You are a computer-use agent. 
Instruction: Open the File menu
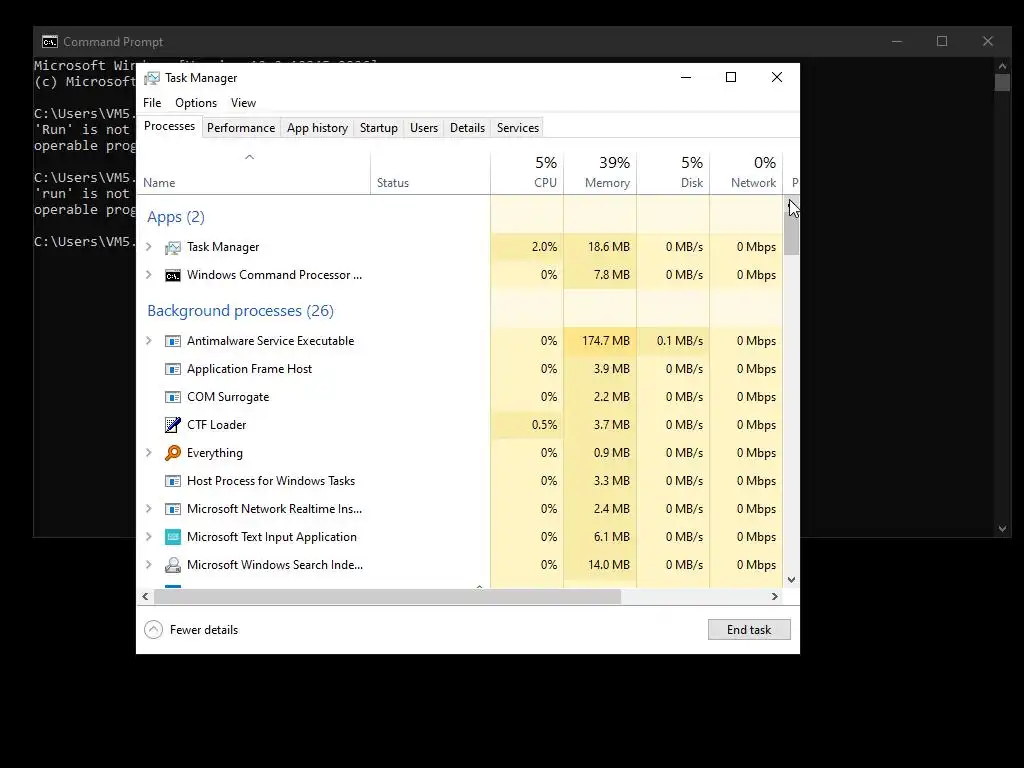[x=152, y=103]
